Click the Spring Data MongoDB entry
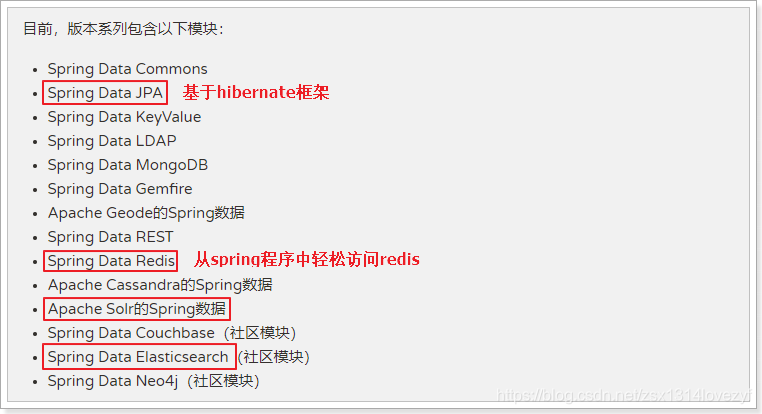Viewport: 762px width, 414px height. pos(128,165)
